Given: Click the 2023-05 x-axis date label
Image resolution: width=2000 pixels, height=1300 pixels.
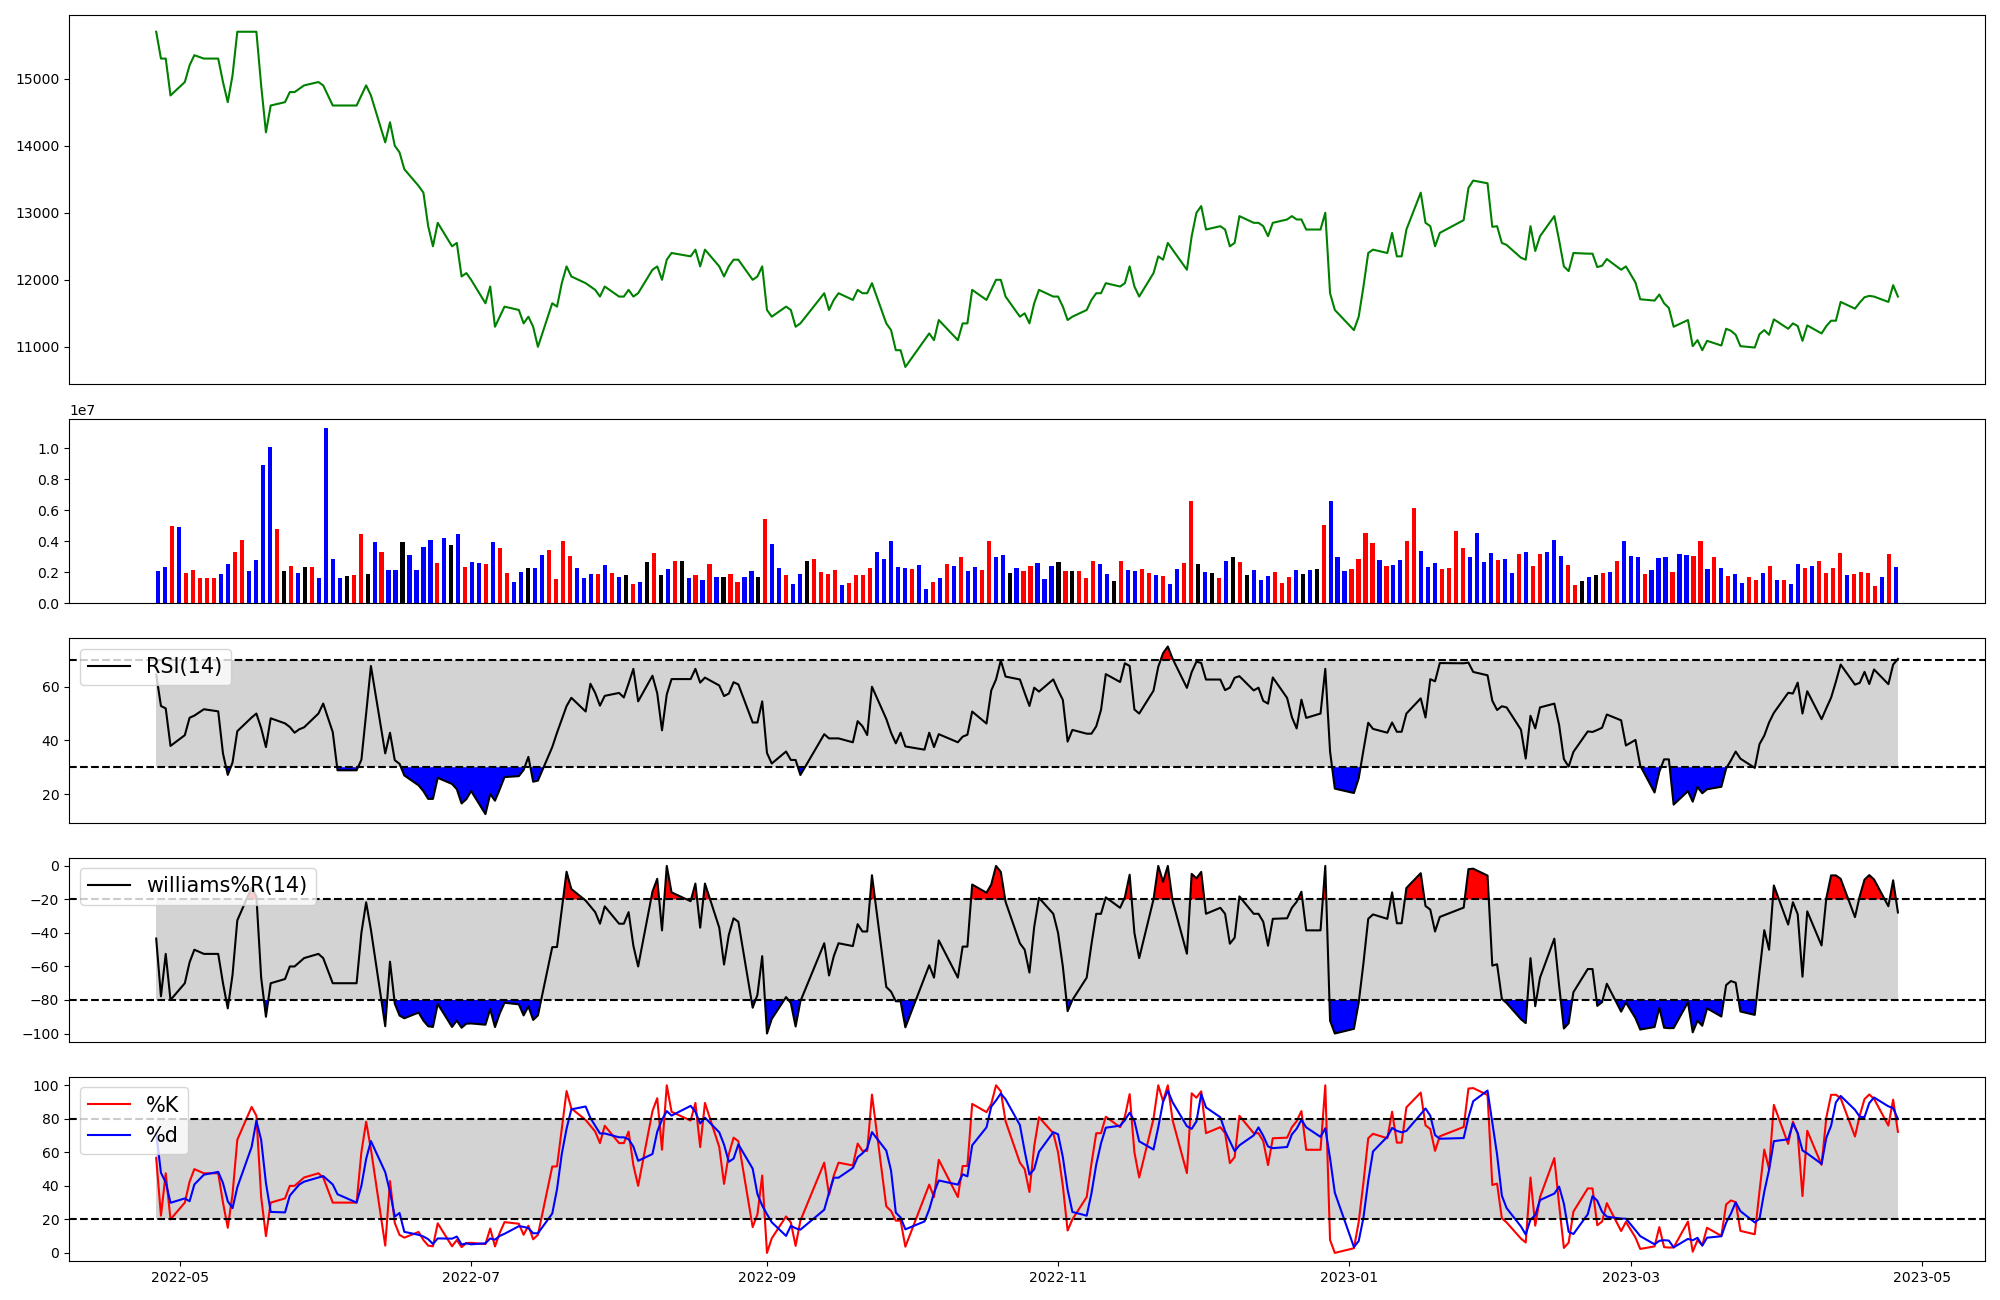Looking at the screenshot, I should pos(1922,1276).
